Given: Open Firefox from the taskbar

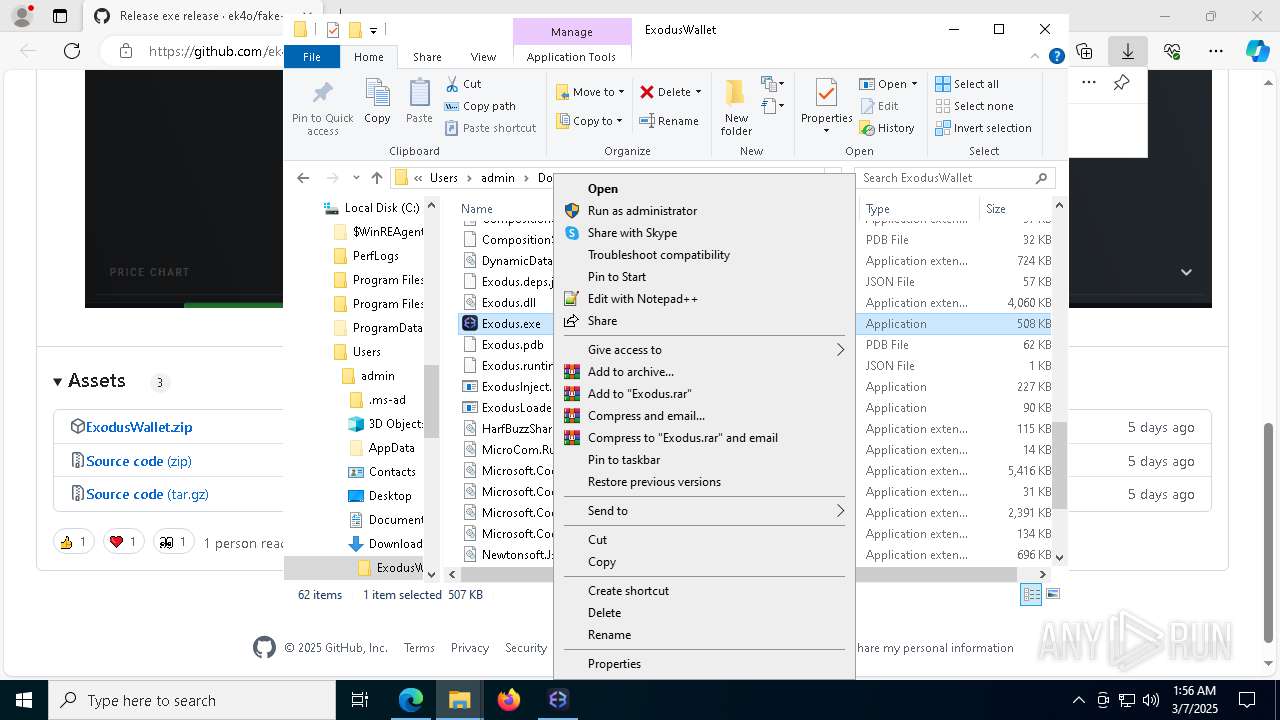Looking at the screenshot, I should [x=509, y=700].
